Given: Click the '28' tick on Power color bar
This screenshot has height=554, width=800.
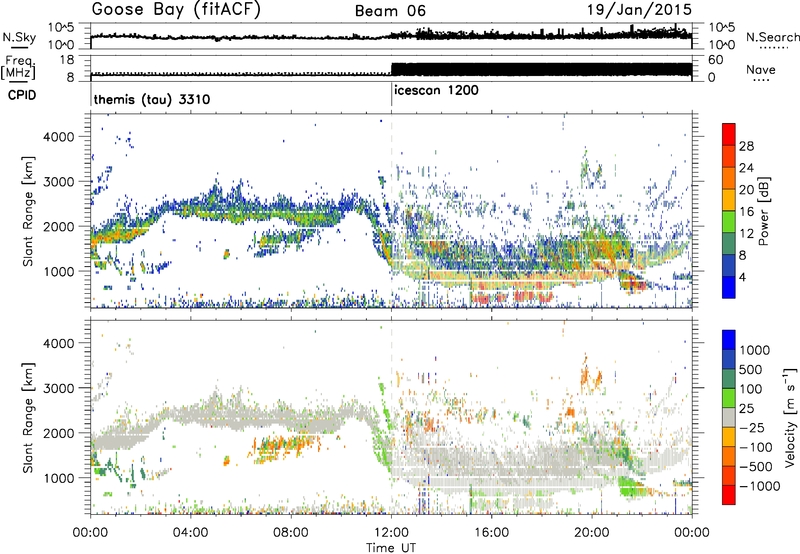Looking at the screenshot, I should click(746, 146).
